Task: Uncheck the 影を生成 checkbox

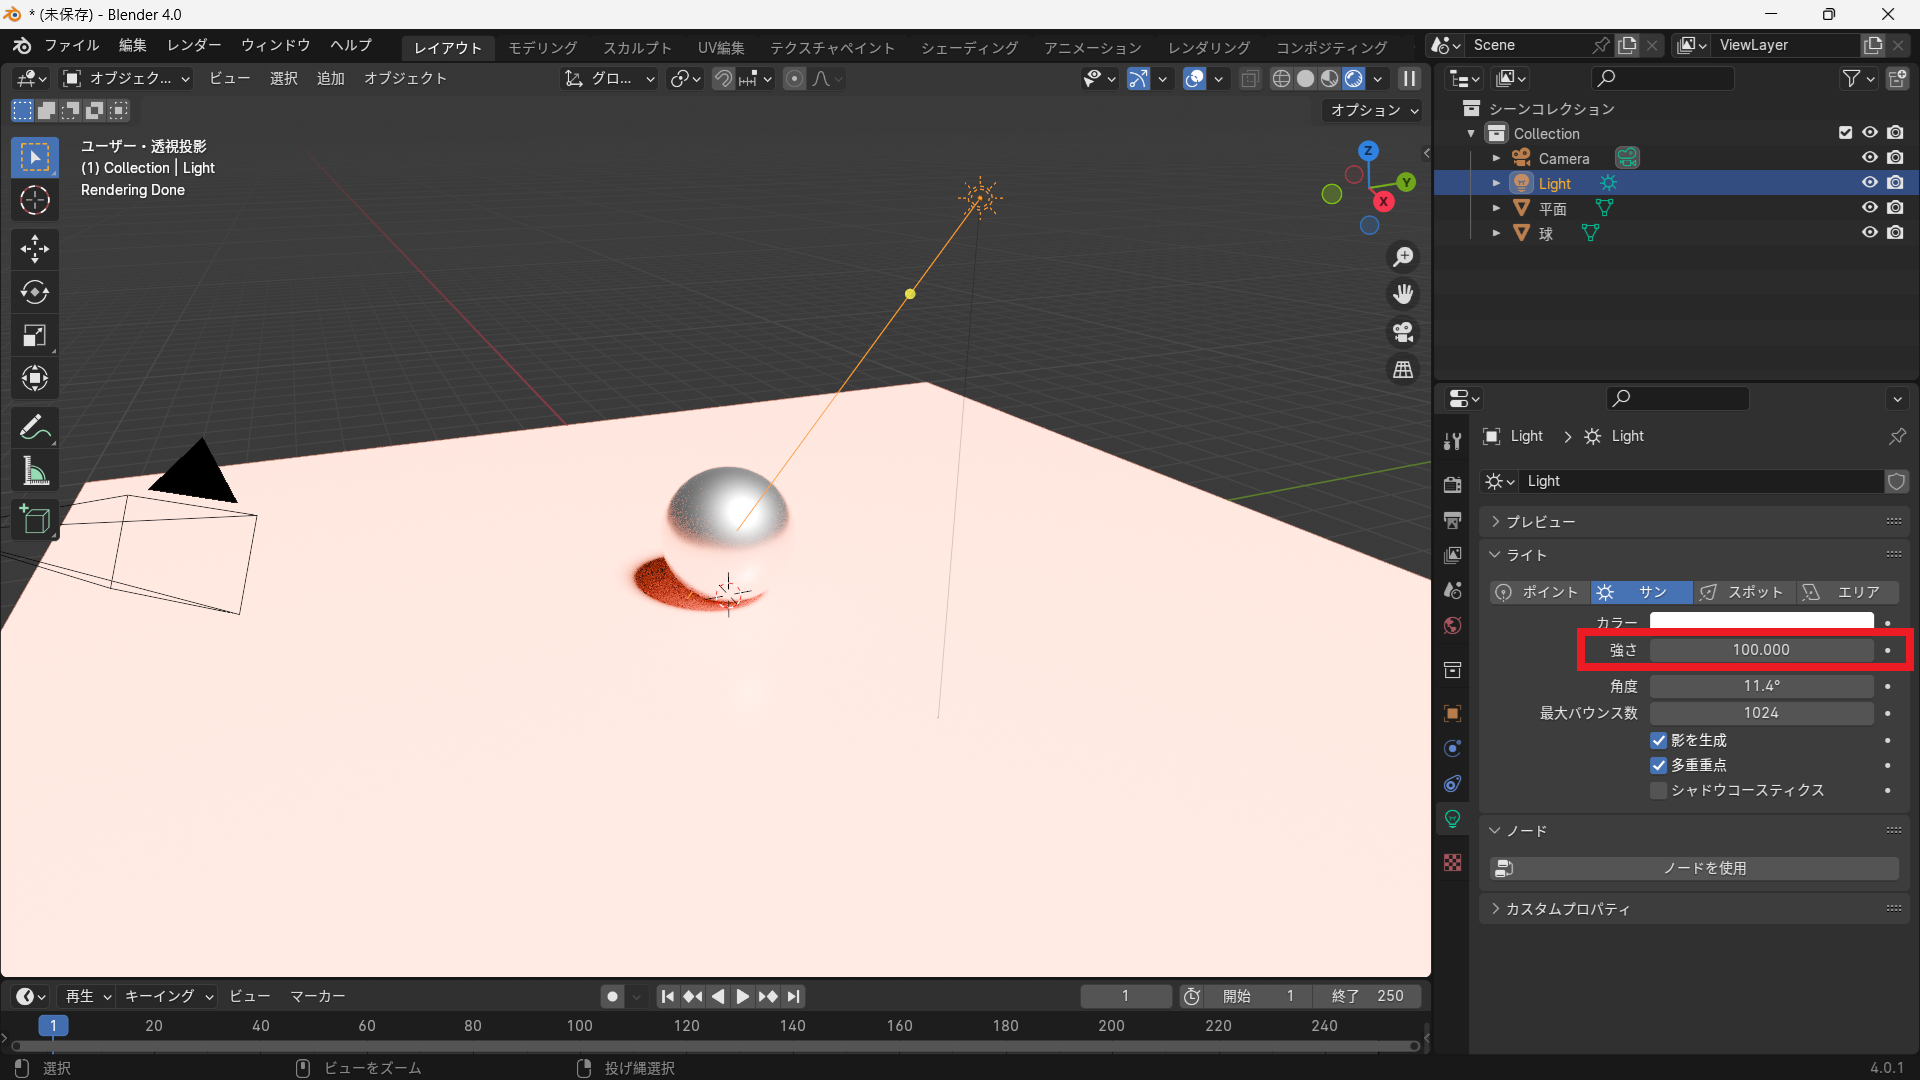Action: 1659,740
